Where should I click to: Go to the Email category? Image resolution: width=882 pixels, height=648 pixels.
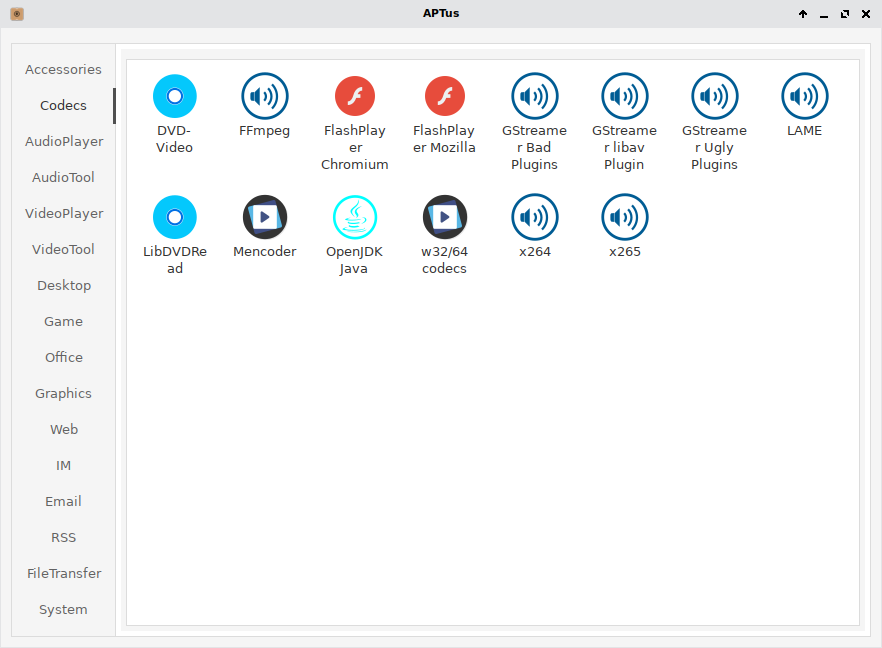click(64, 501)
